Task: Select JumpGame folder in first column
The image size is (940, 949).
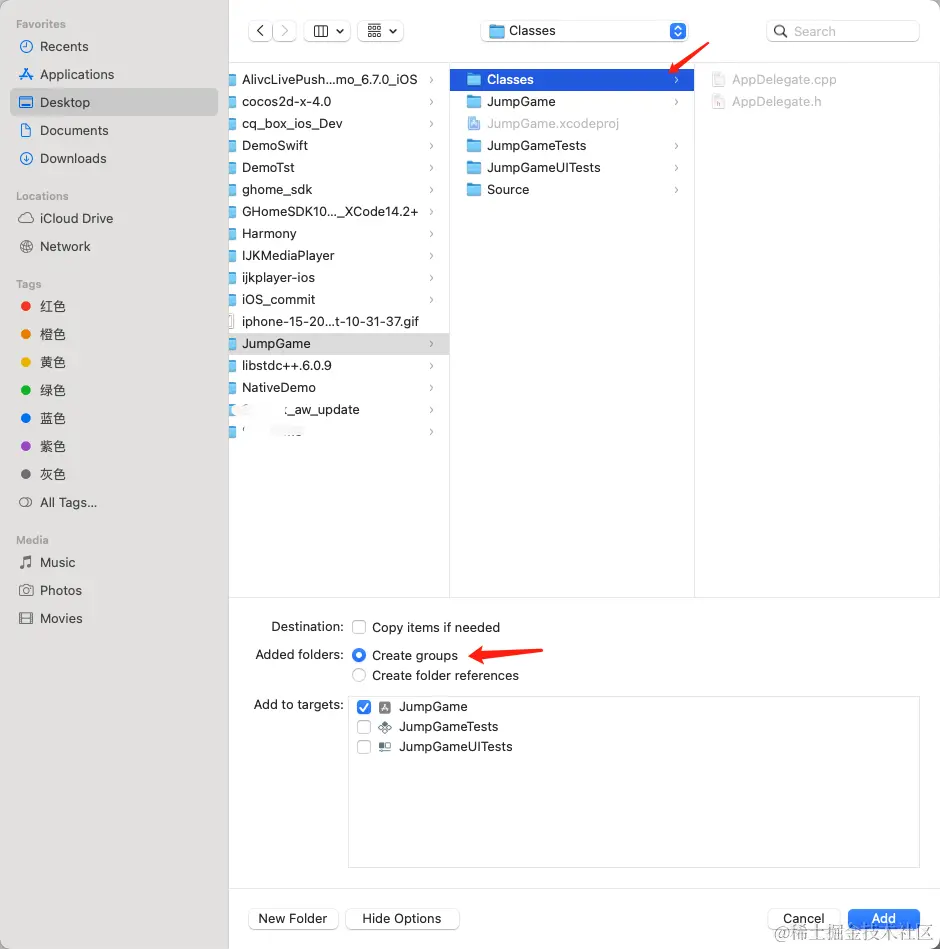Action: (339, 344)
